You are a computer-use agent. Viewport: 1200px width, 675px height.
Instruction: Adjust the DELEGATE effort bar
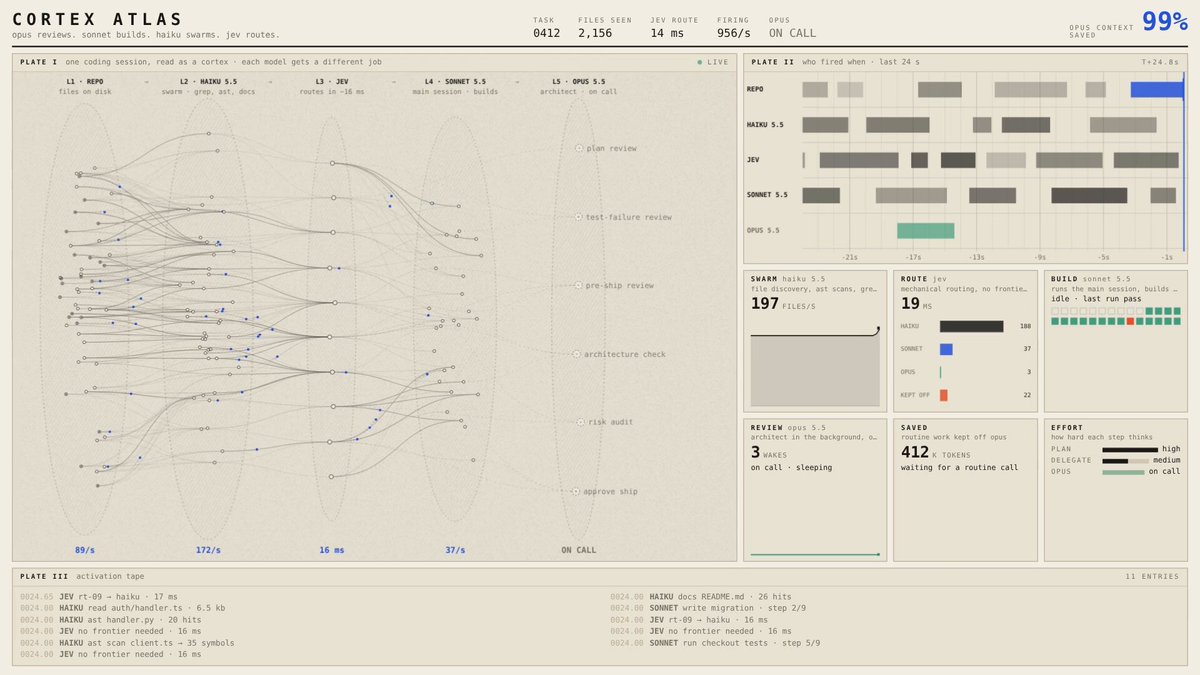pos(1125,461)
